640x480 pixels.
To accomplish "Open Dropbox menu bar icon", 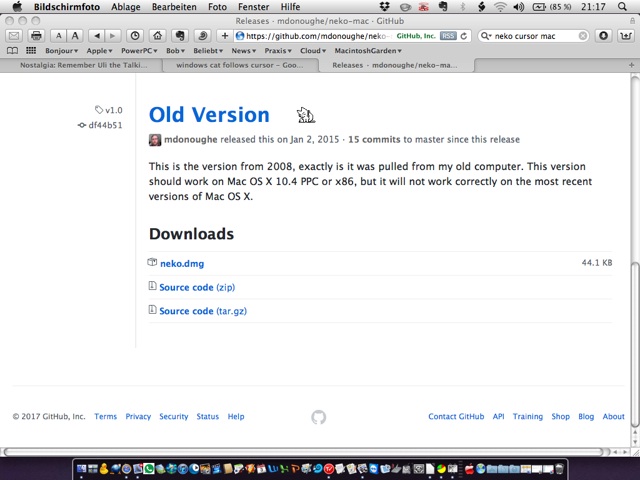I will pos(384,7).
